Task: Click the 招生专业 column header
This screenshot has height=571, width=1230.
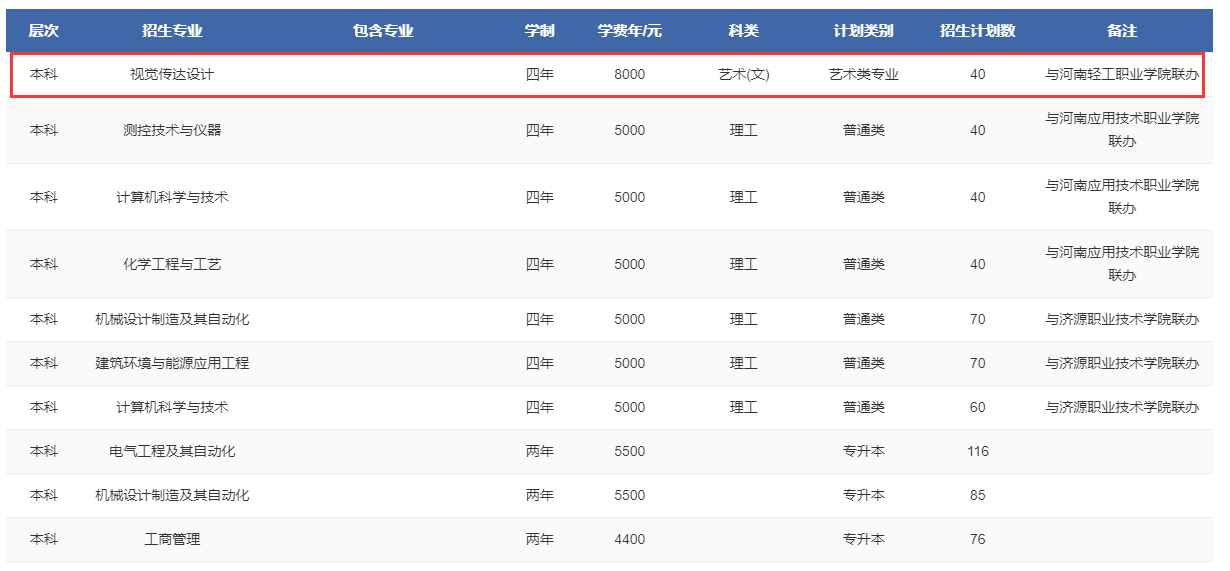Action: click(172, 31)
